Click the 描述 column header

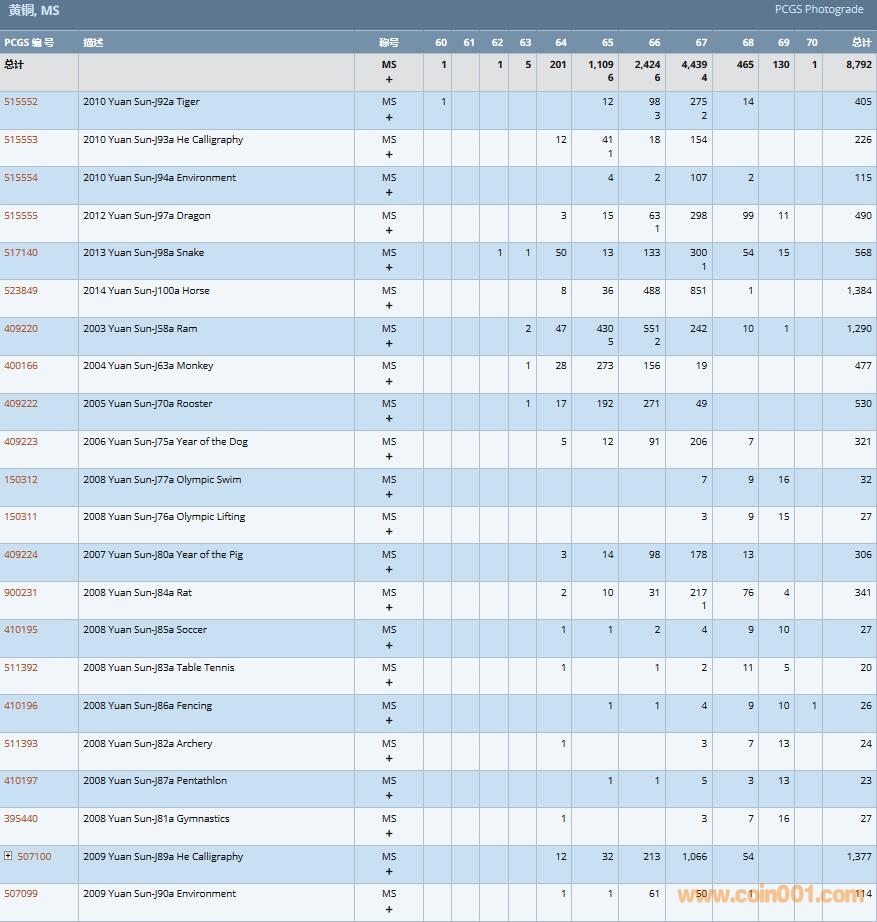tap(93, 43)
